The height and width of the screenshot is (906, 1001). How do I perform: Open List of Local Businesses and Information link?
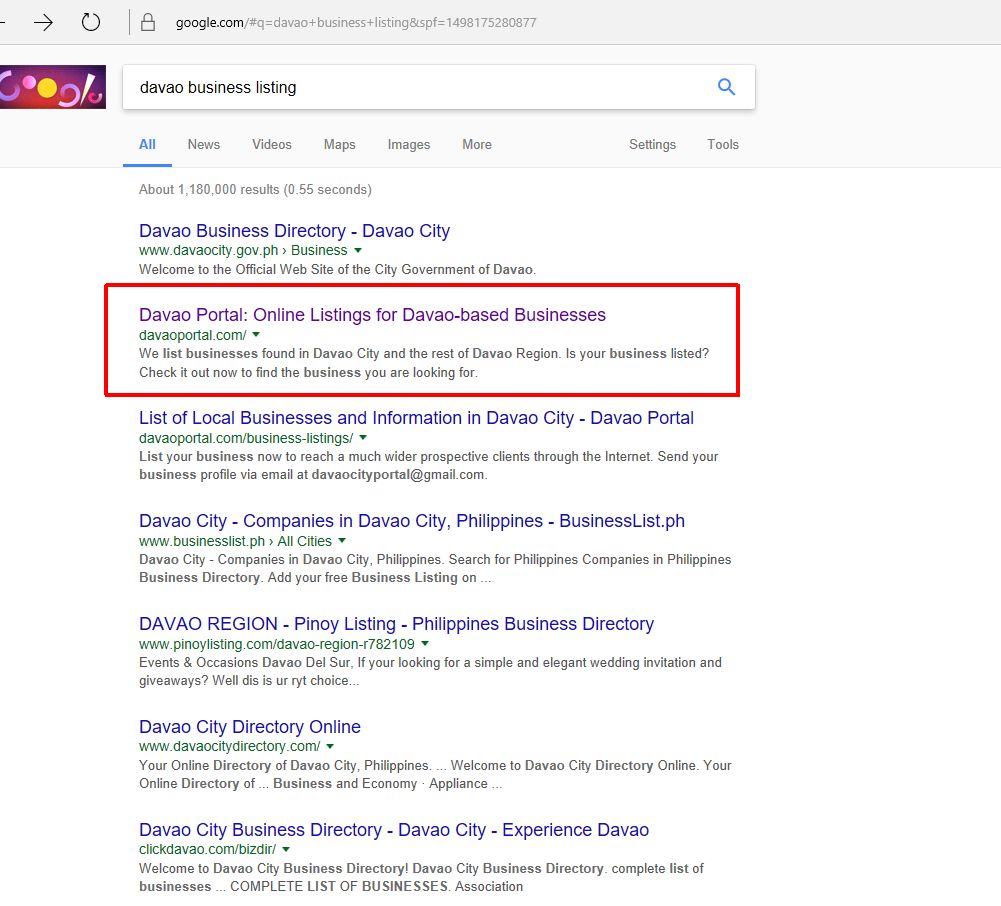pyautogui.click(x=416, y=418)
